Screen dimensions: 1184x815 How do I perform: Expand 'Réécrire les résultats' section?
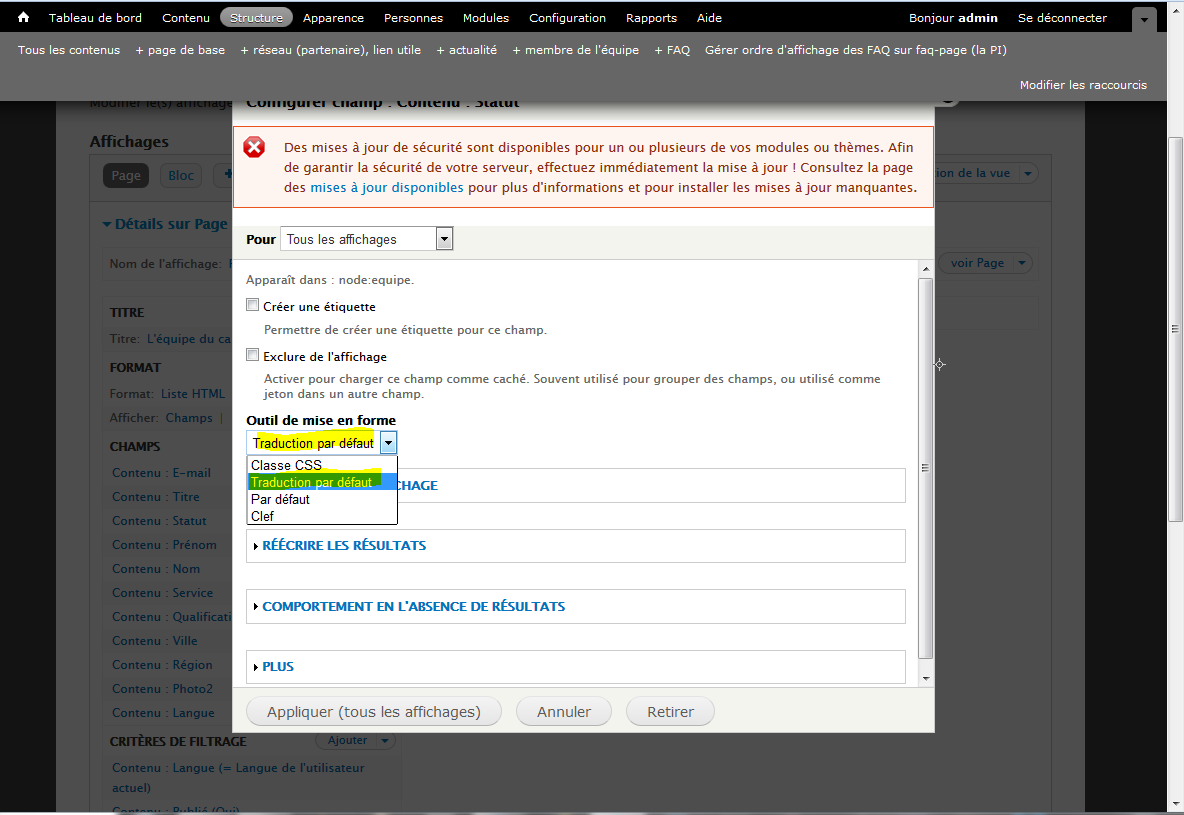pyautogui.click(x=343, y=546)
